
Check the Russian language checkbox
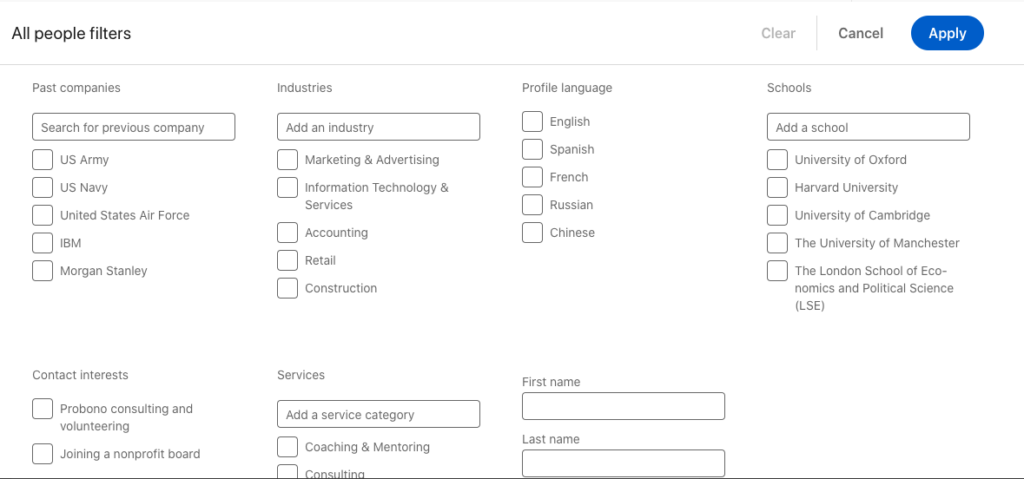[532, 205]
